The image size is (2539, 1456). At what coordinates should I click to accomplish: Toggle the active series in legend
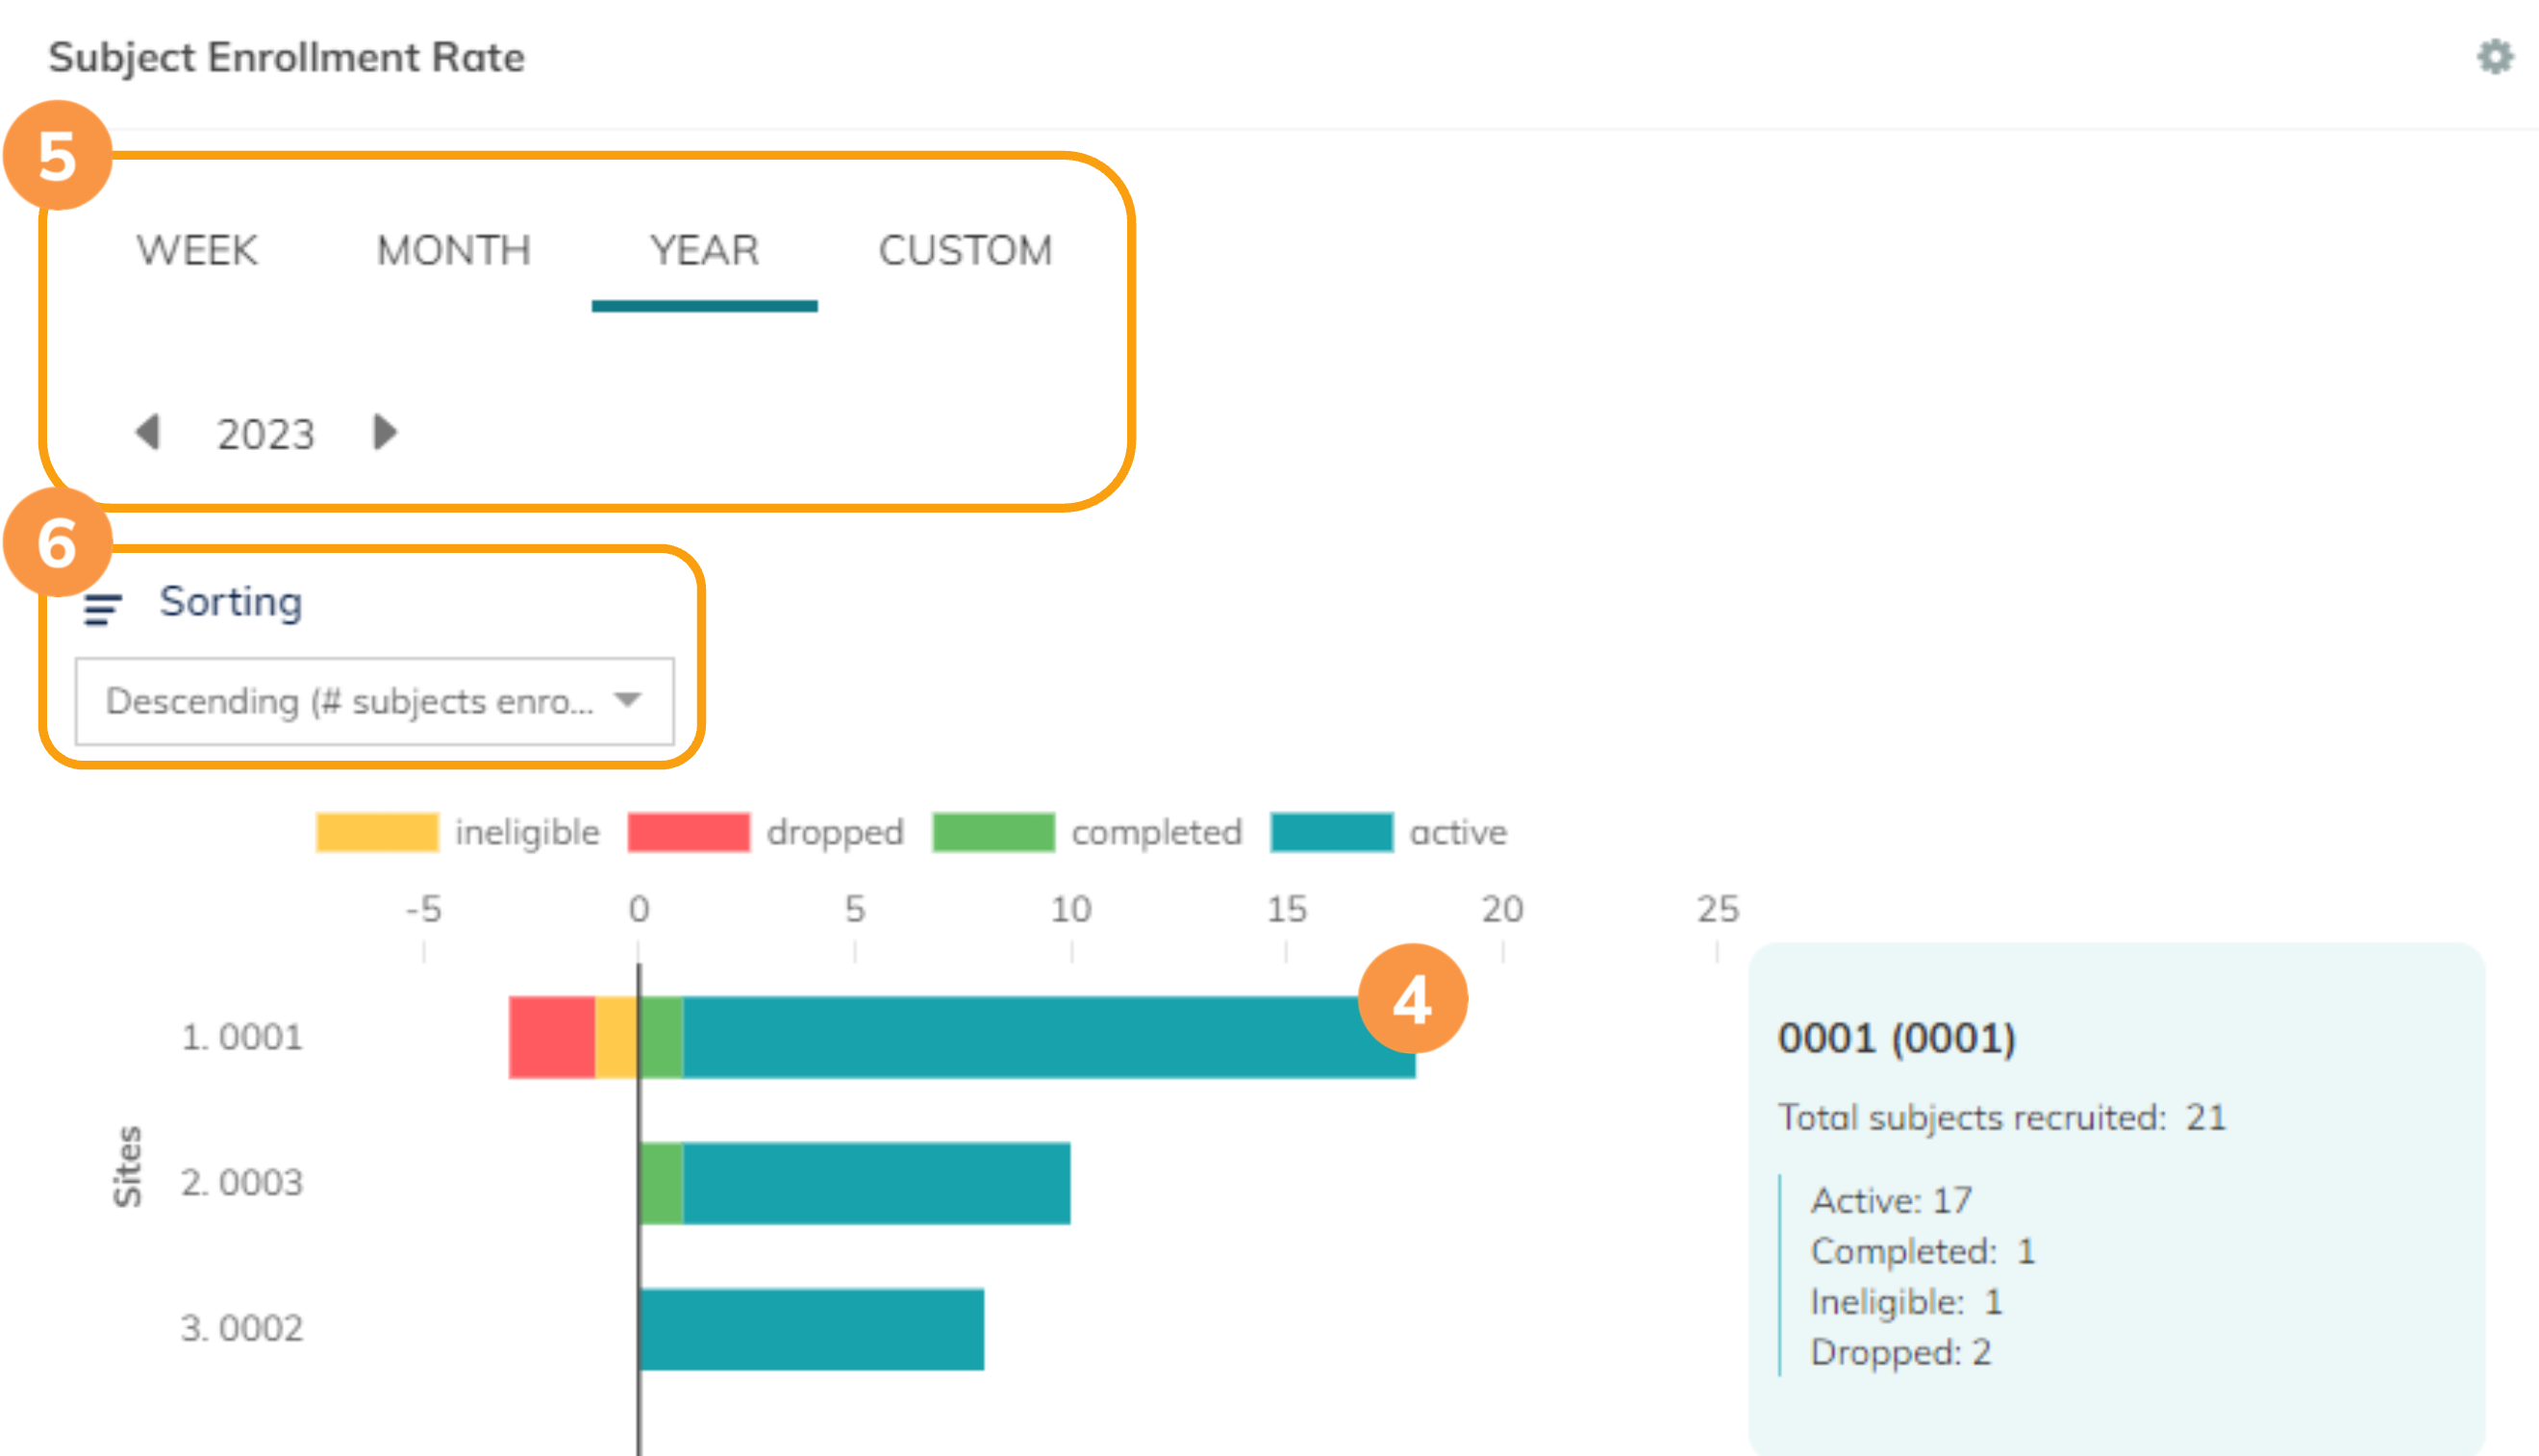pos(1331,832)
